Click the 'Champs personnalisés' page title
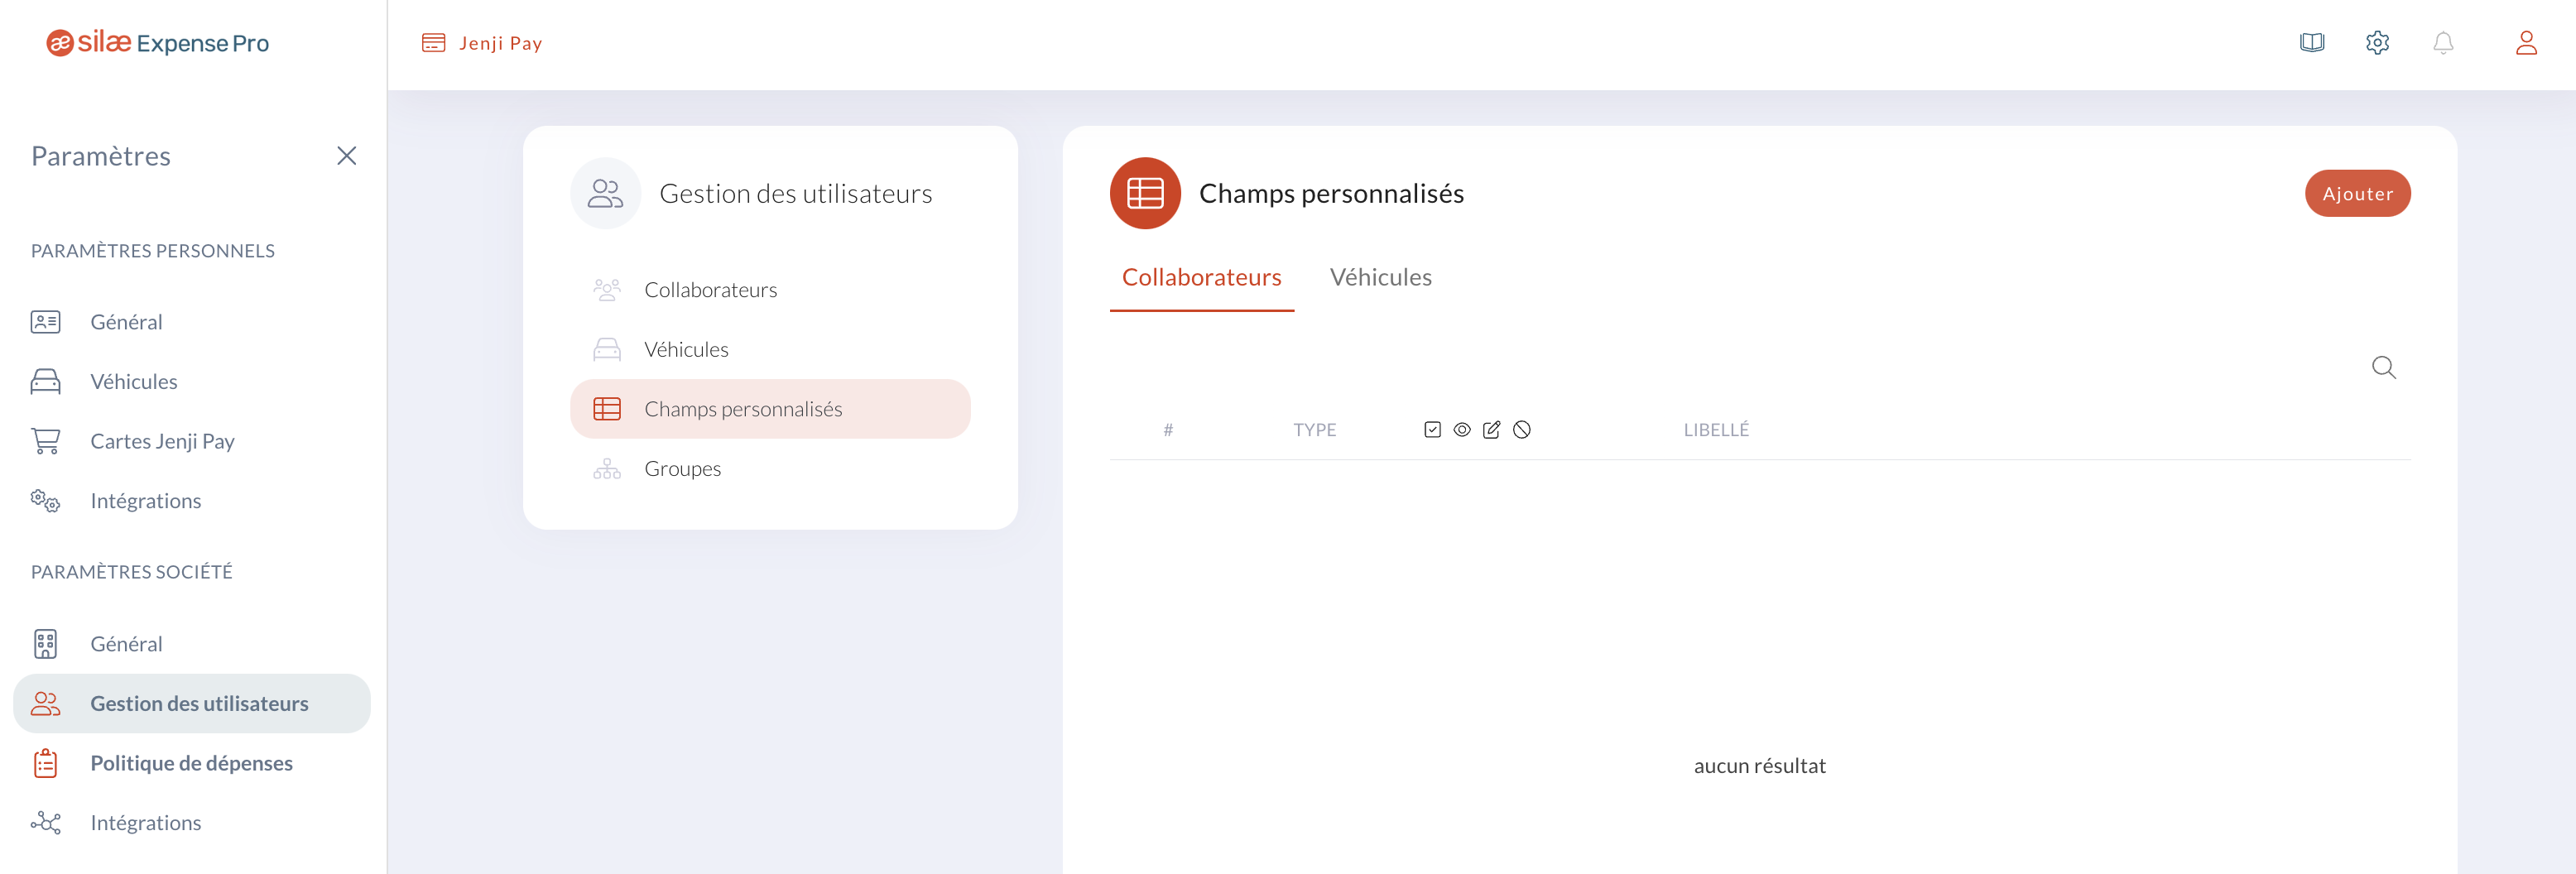The image size is (2576, 874). [1331, 194]
